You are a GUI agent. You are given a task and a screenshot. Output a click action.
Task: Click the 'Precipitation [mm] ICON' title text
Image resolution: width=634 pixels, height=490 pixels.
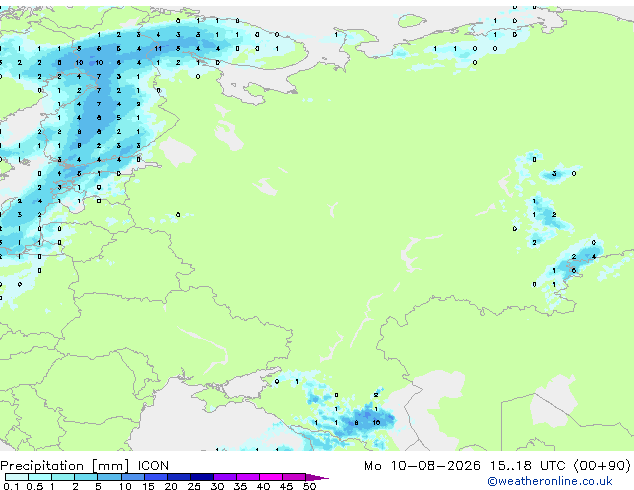[x=84, y=466]
